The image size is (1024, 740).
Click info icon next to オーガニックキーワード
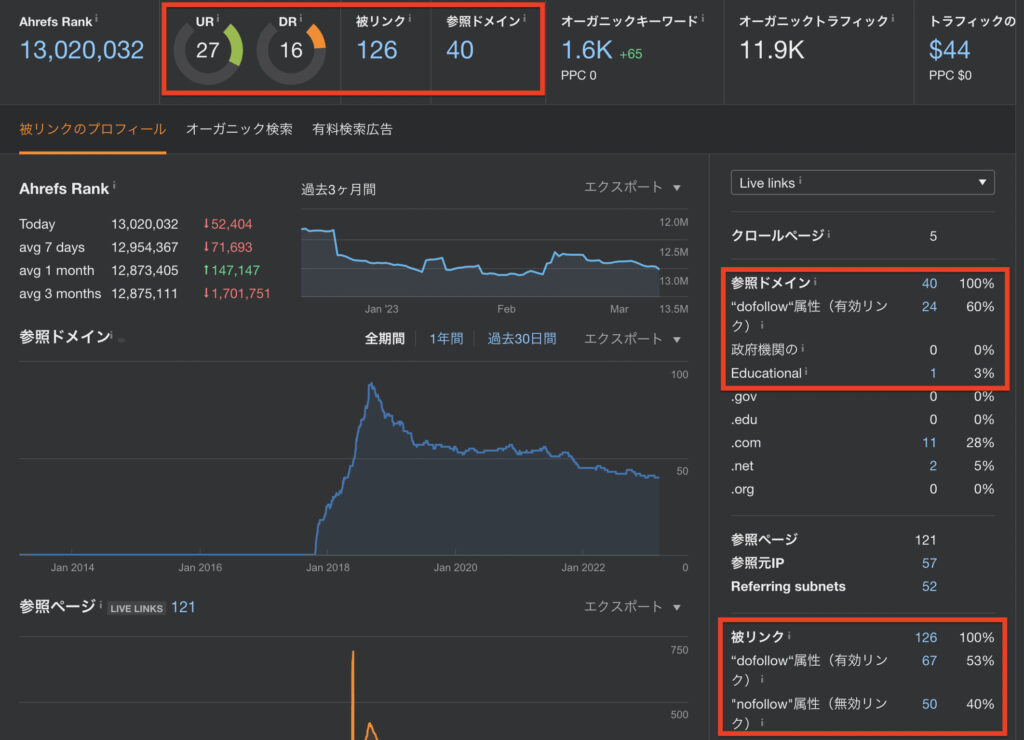pyautogui.click(x=702, y=18)
